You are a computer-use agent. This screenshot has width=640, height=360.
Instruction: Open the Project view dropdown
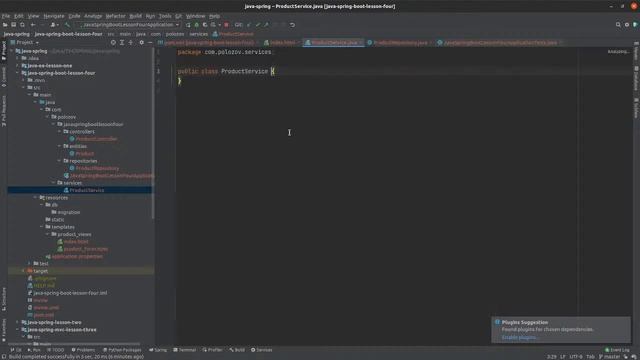pyautogui.click(x=27, y=42)
